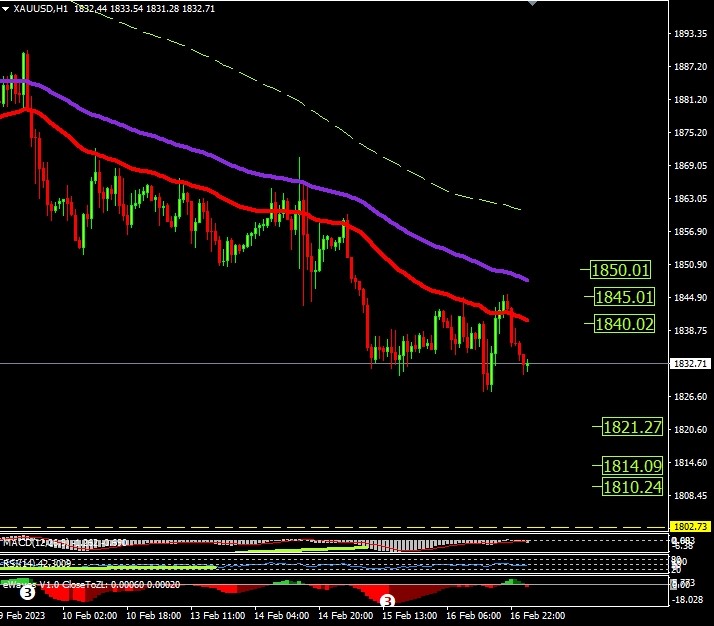
Task: Click the 1893.35 value on price scale
Action: (x=688, y=34)
